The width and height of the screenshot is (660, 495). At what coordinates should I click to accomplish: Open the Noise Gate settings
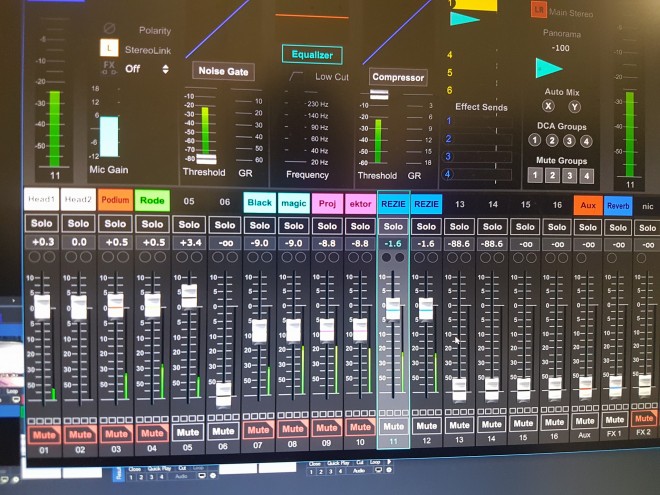pos(223,71)
